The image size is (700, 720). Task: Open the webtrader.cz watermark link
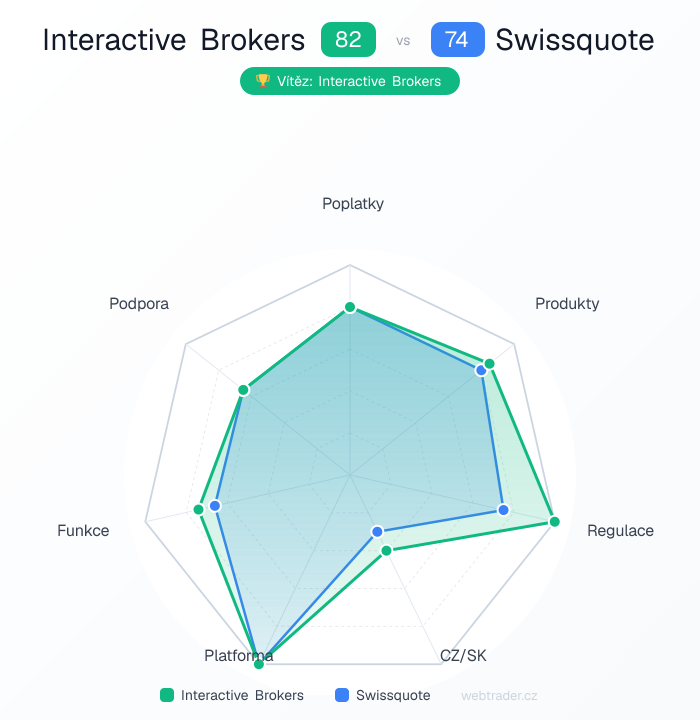(x=499, y=695)
